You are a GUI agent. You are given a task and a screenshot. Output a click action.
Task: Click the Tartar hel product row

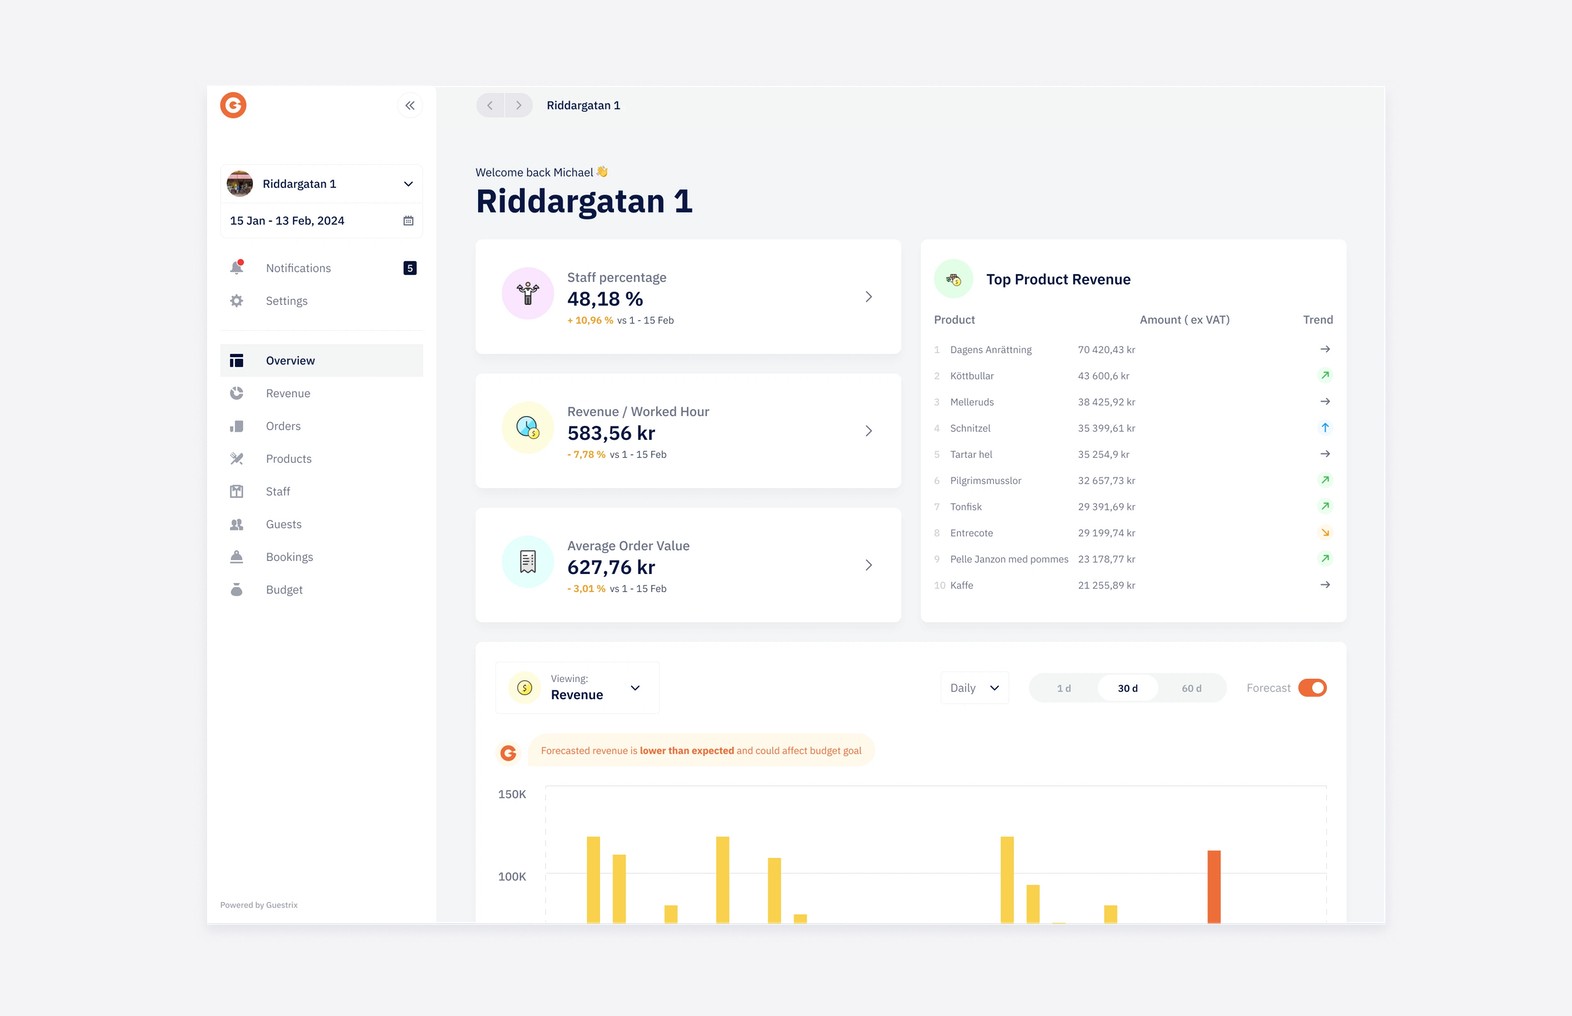click(x=1133, y=454)
